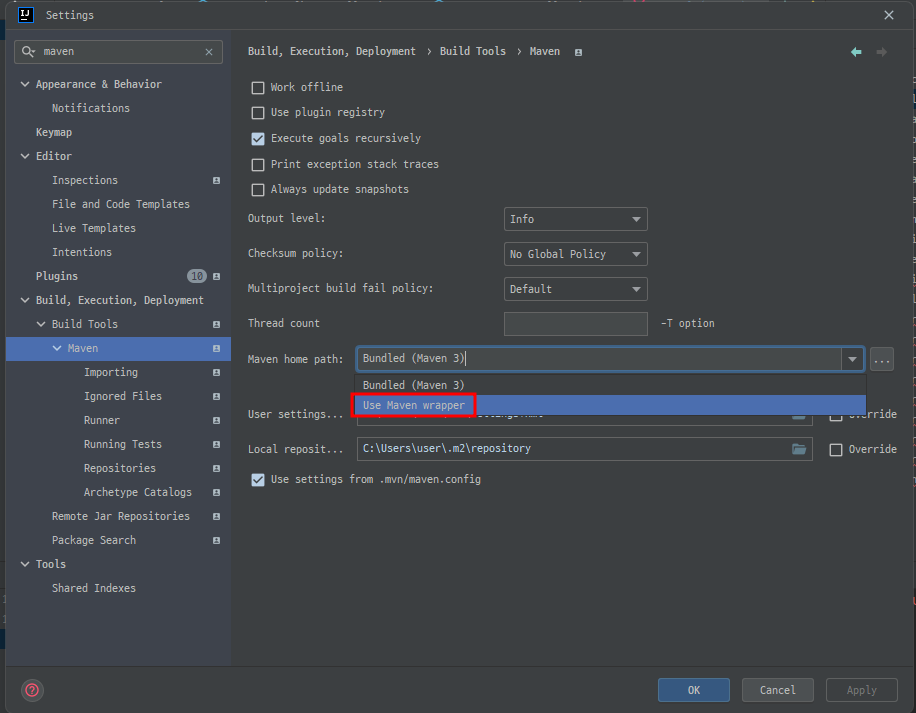The height and width of the screenshot is (713, 916).
Task: Click the IntelliJ logo in title bar
Action: click(26, 15)
